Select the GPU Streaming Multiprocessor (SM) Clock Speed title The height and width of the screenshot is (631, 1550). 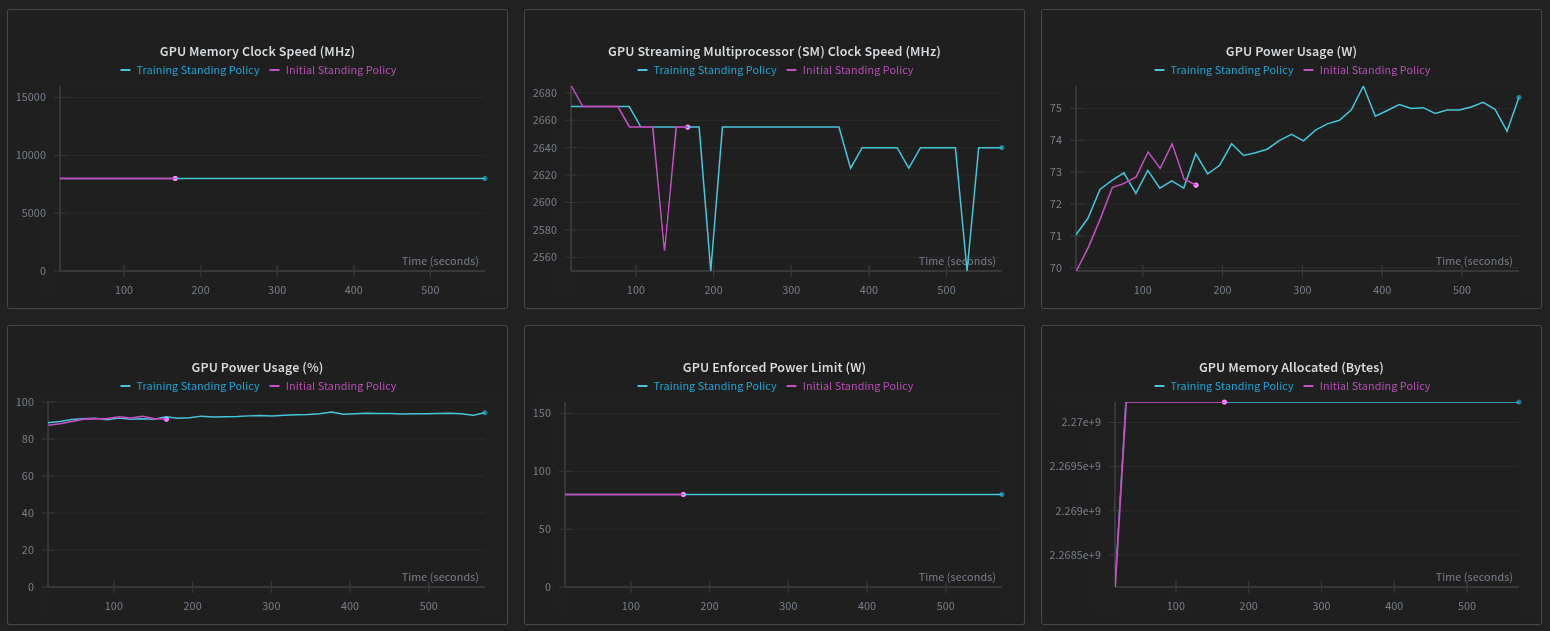point(774,51)
